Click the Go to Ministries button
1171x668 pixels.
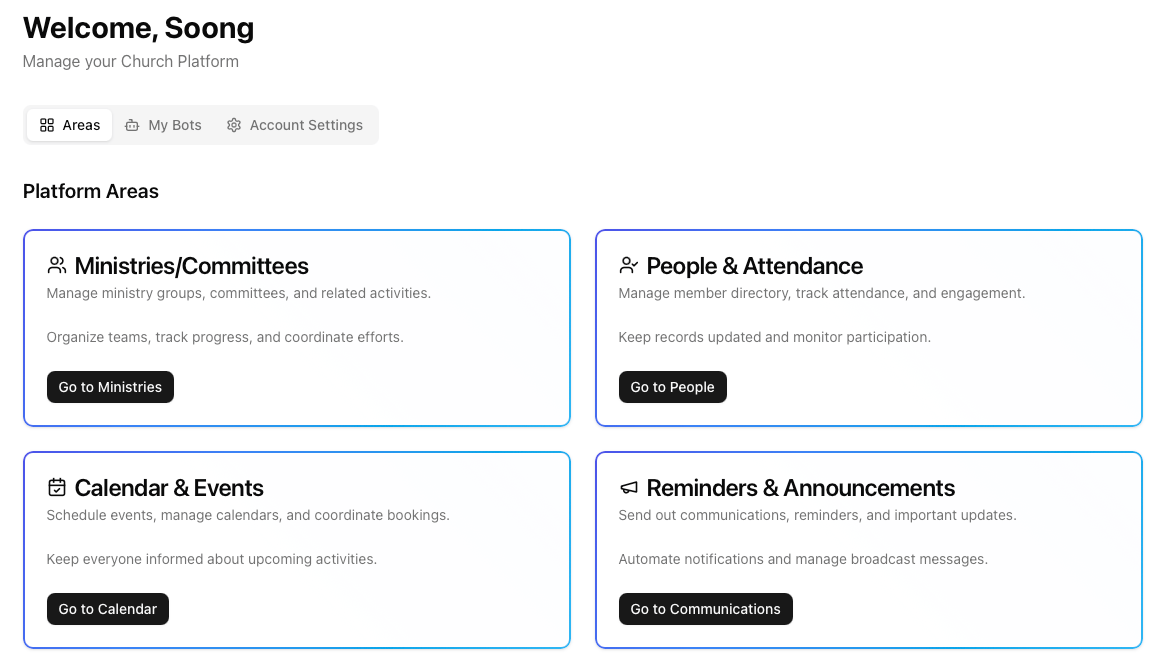[110, 387]
